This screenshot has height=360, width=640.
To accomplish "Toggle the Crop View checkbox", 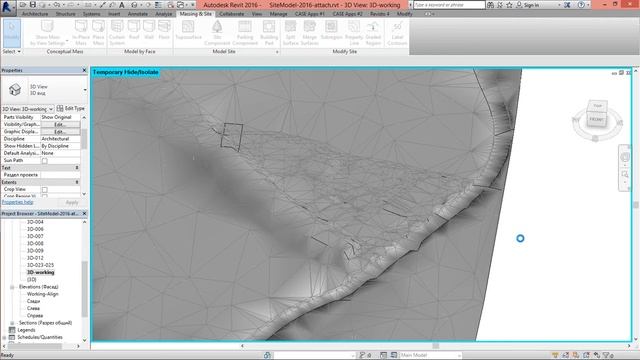I will (x=44, y=190).
